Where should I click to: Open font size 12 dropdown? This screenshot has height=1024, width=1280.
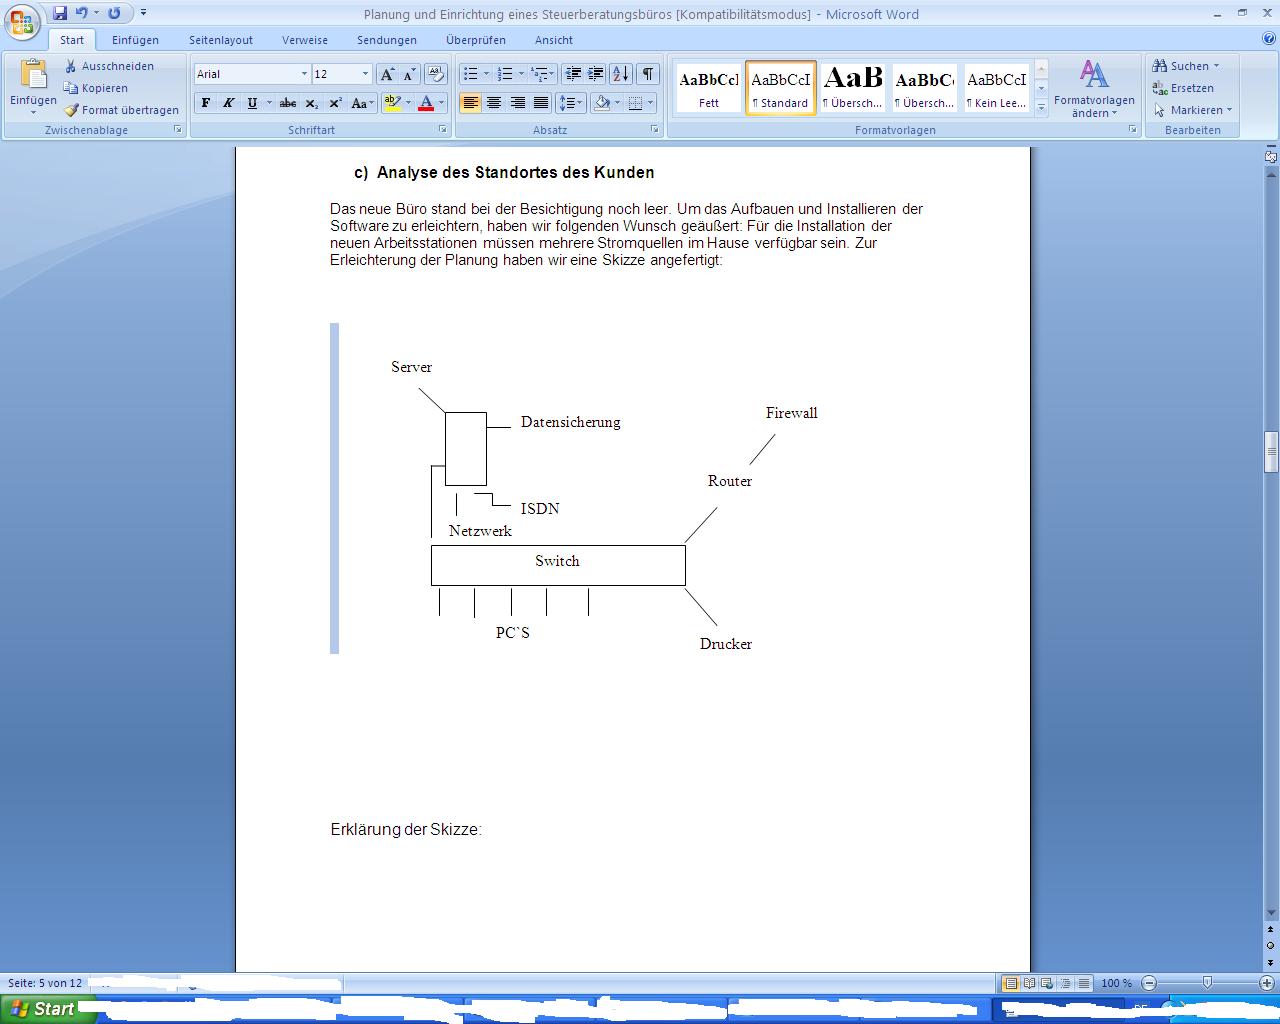point(365,74)
